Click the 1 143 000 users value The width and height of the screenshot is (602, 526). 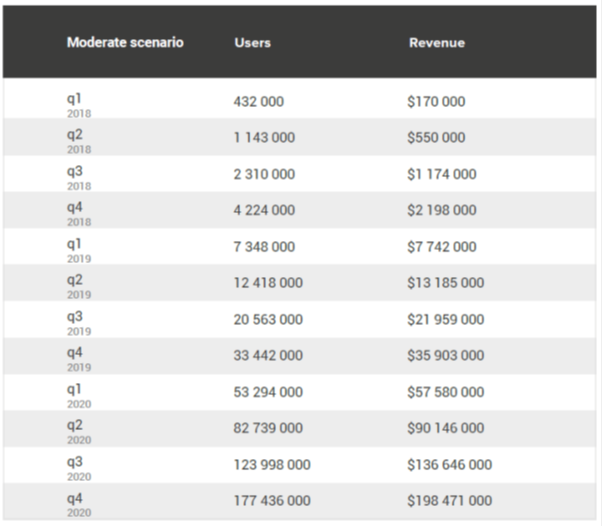click(264, 138)
